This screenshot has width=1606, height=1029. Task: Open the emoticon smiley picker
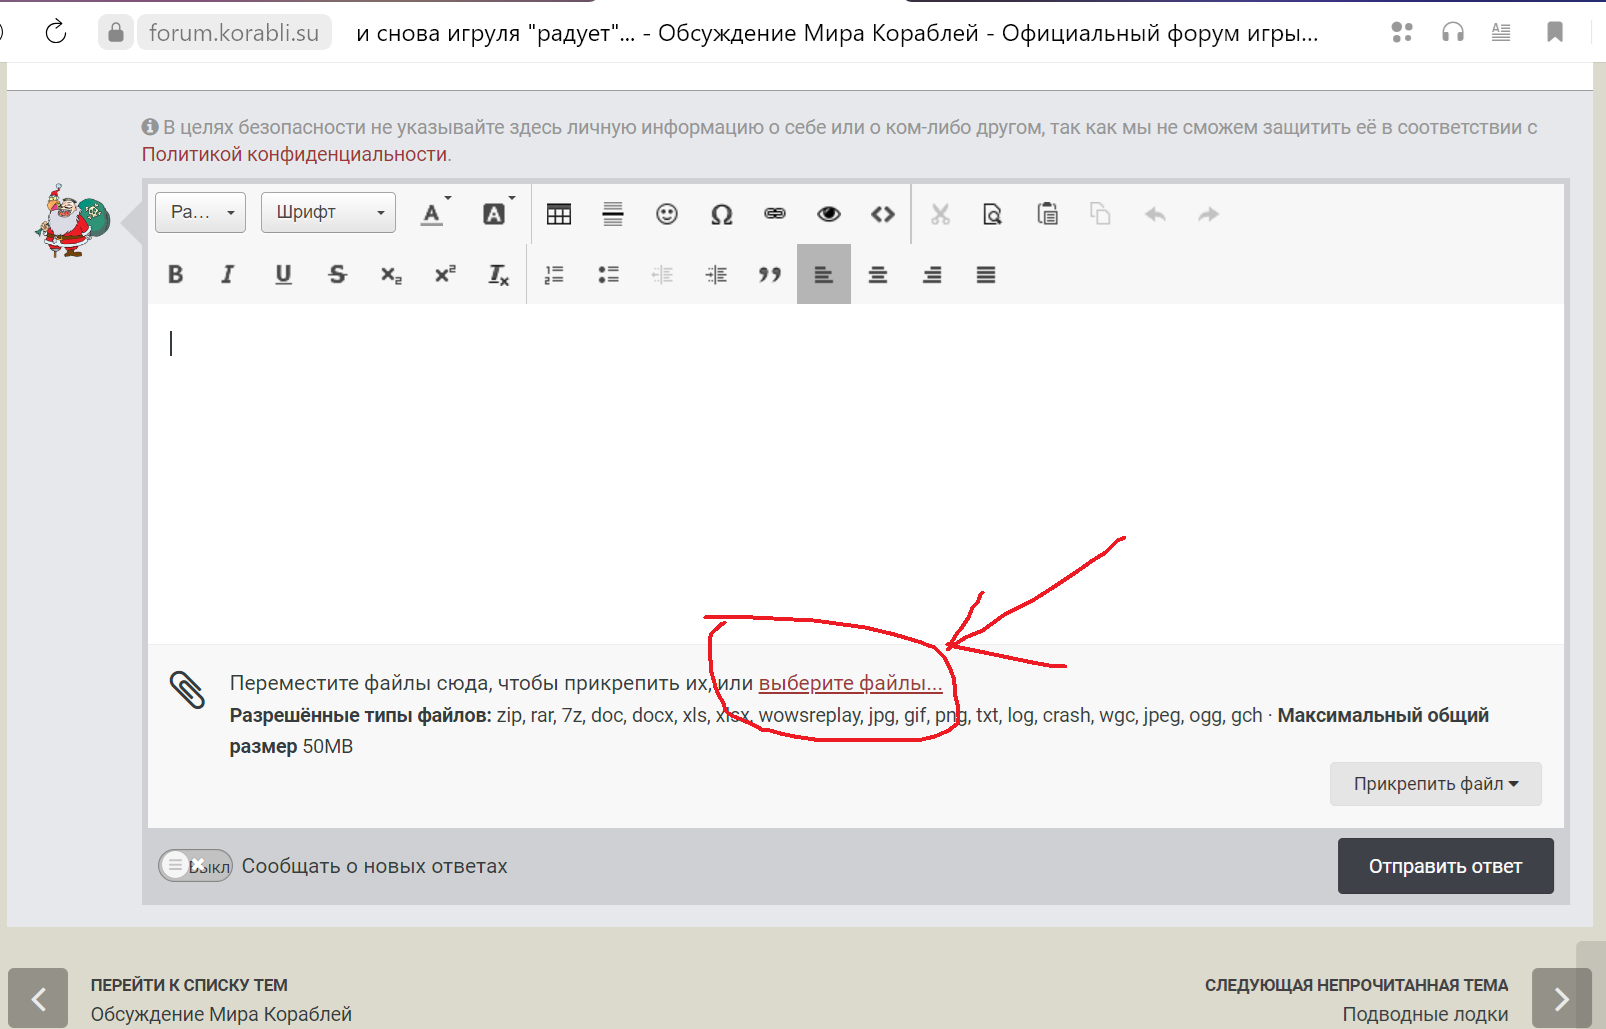coord(667,214)
